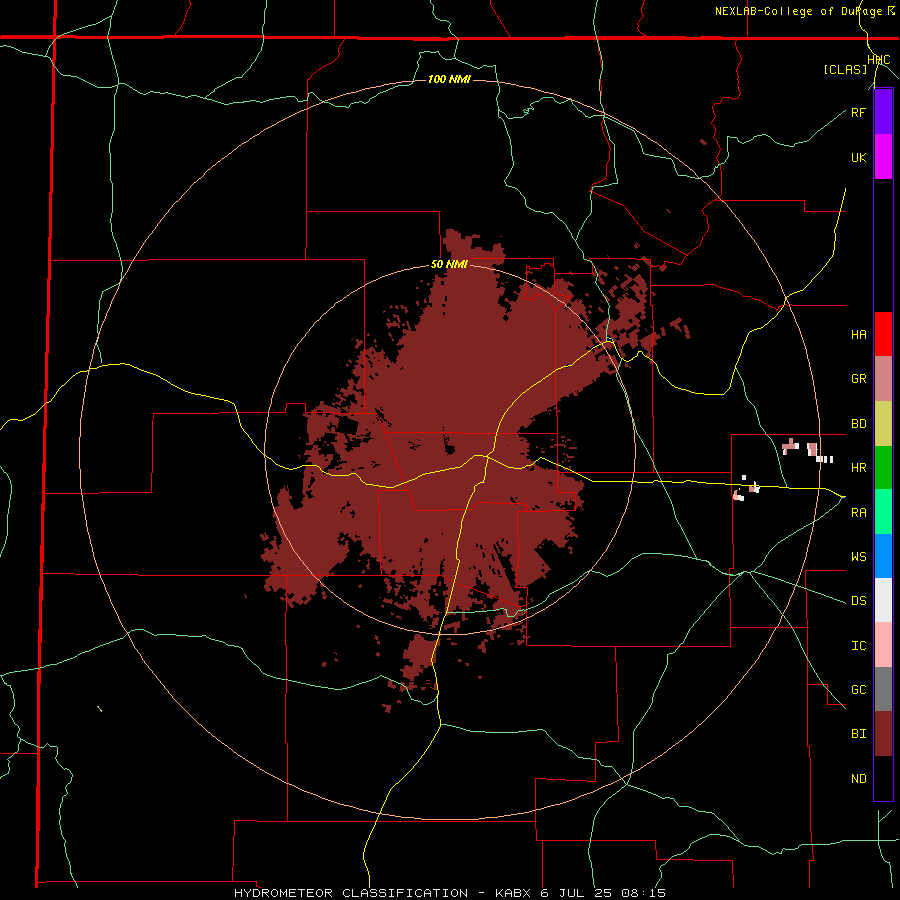The height and width of the screenshot is (900, 900).
Task: Click the HR green legend color block
Action: coord(883,467)
